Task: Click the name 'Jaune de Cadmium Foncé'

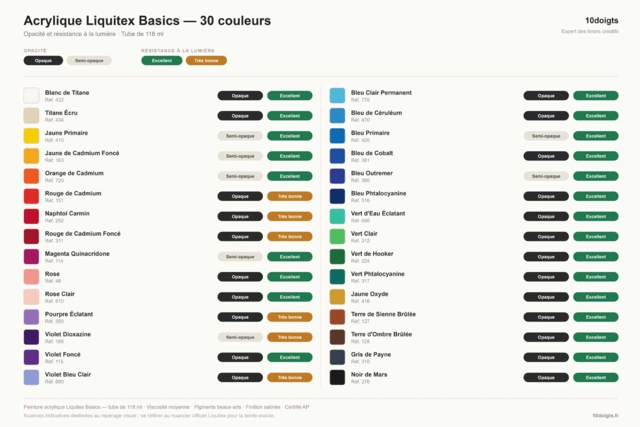Action: coord(82,153)
